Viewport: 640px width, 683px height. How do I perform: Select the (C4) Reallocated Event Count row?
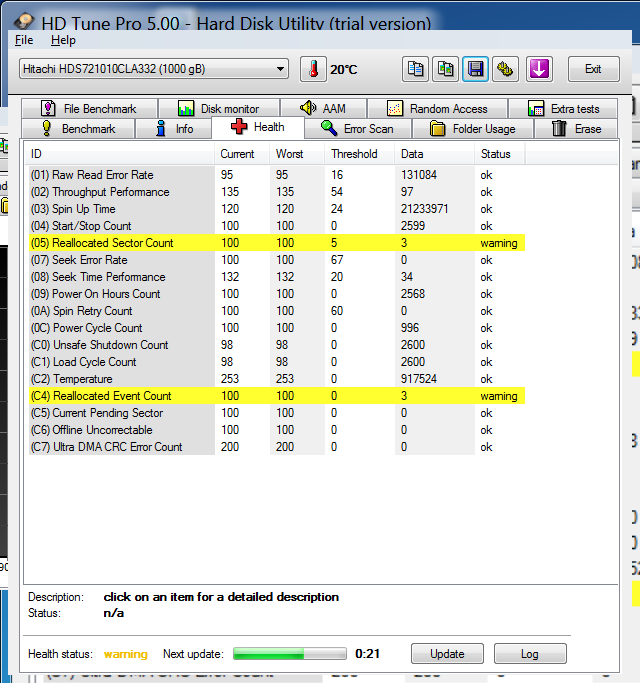pyautogui.click(x=277, y=396)
